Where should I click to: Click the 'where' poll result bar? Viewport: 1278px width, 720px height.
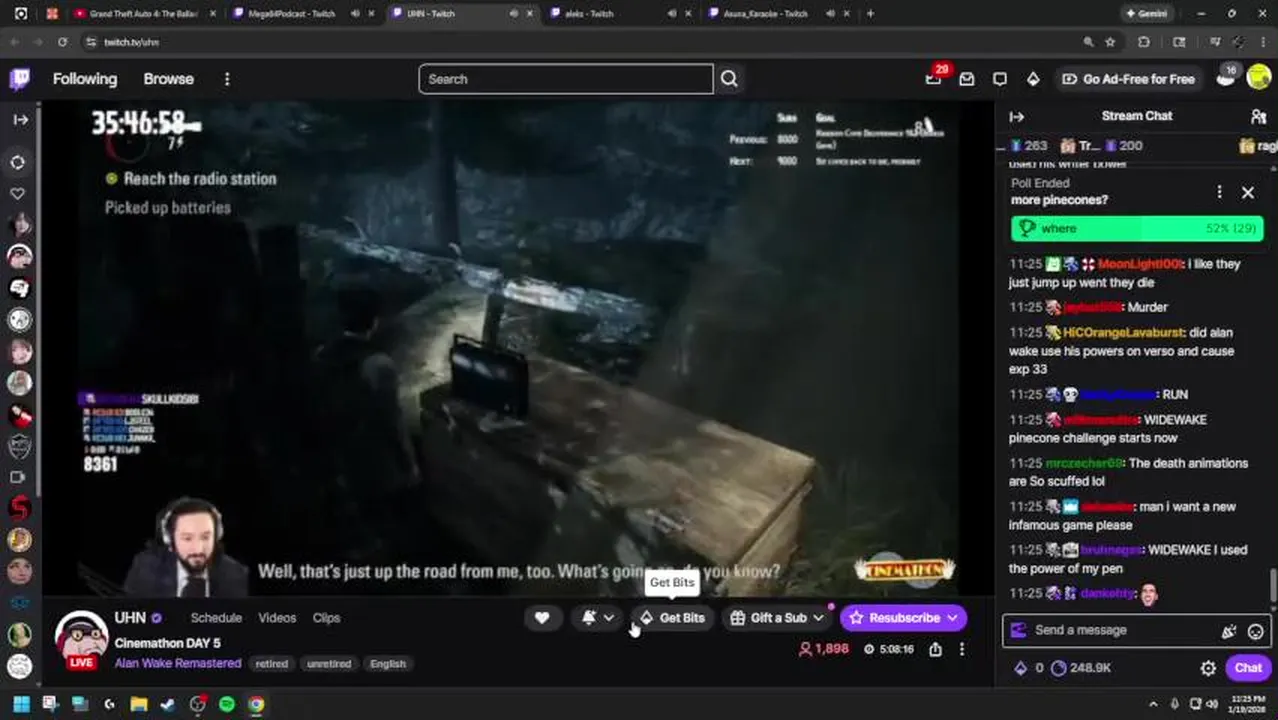click(x=1137, y=228)
